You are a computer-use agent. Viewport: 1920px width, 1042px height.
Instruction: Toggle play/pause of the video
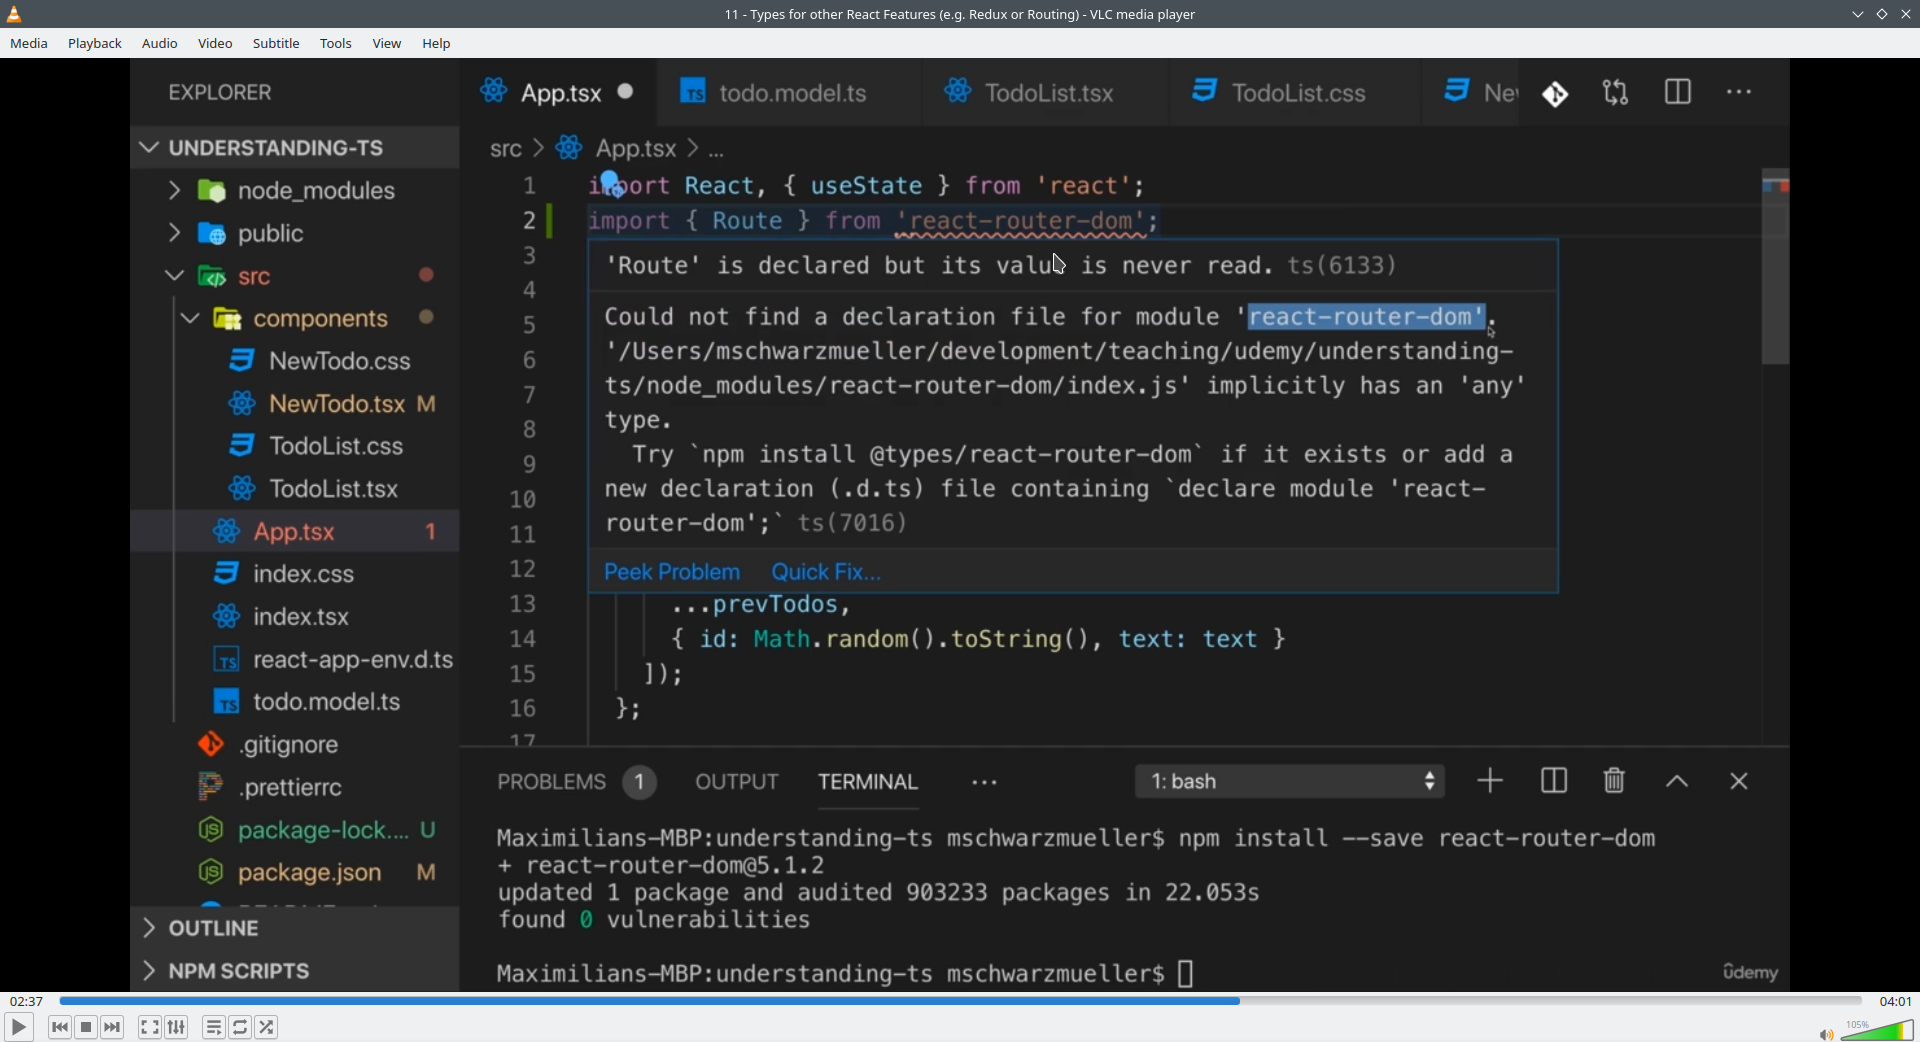tap(19, 1027)
